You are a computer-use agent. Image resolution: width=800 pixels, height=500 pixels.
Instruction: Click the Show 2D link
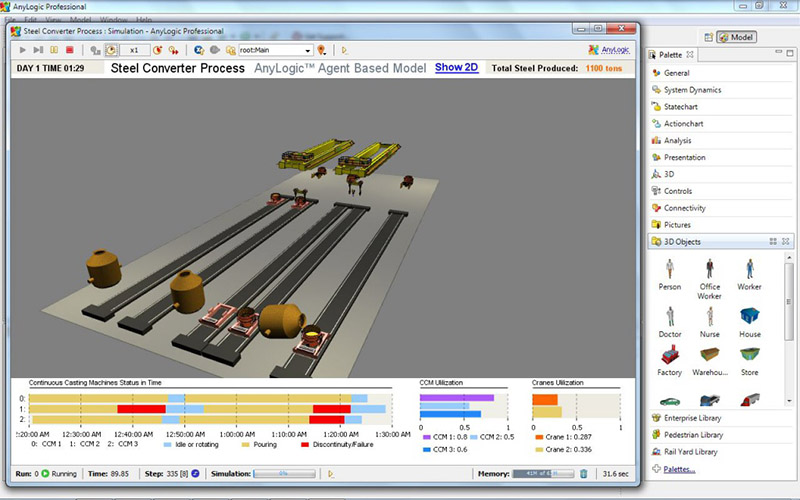(456, 67)
